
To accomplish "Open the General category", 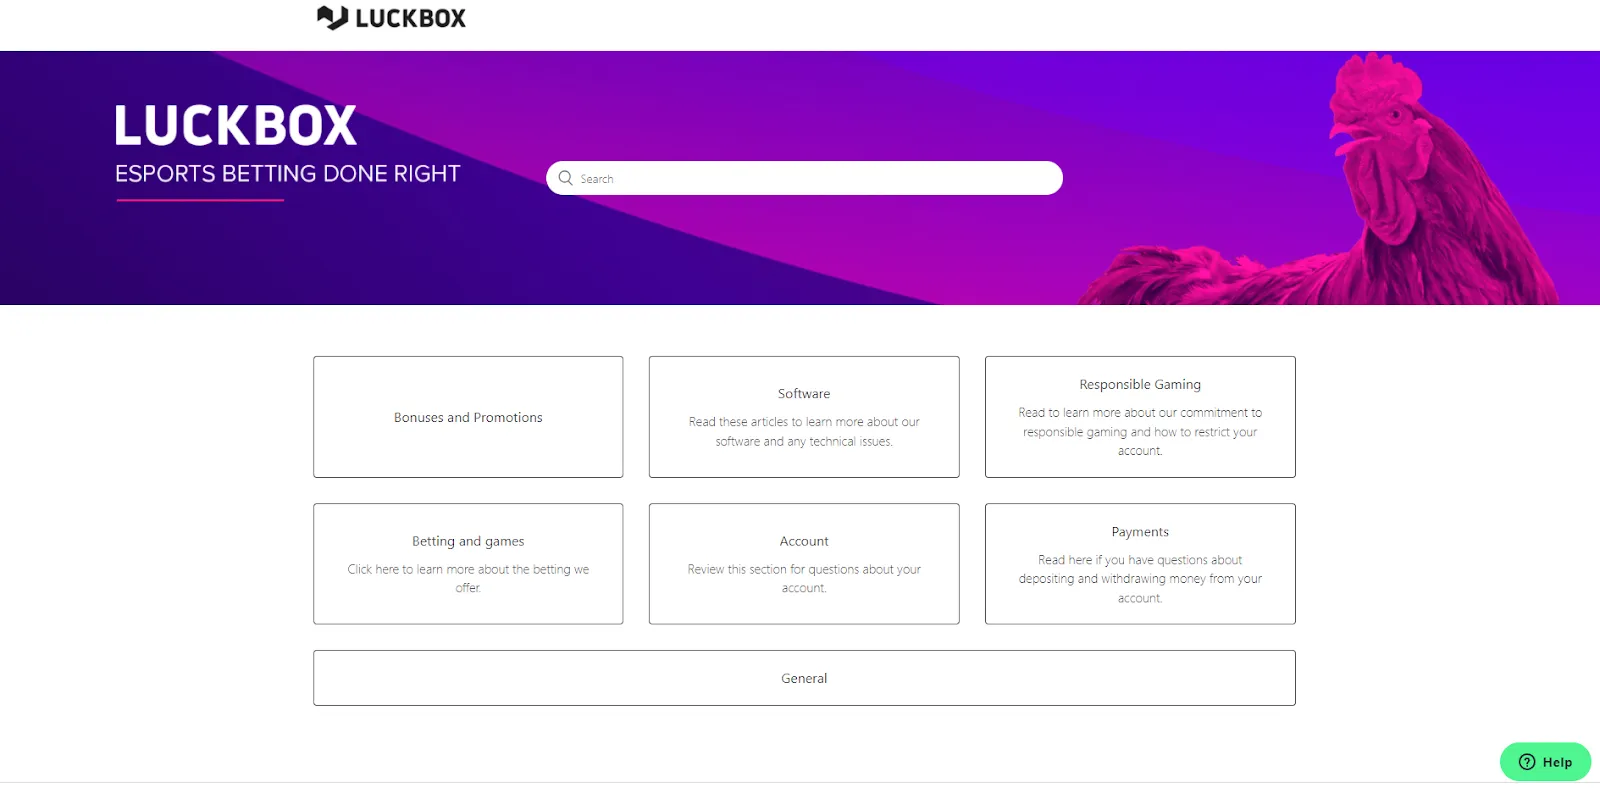I will [x=804, y=678].
